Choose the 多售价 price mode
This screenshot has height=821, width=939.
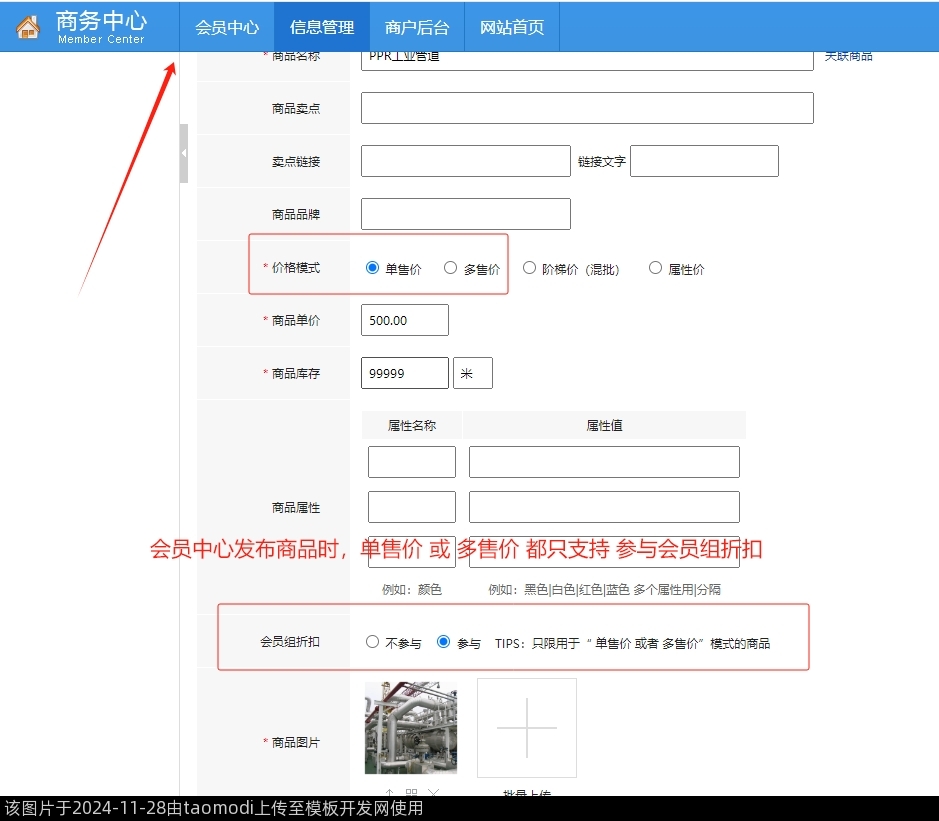tap(451, 268)
